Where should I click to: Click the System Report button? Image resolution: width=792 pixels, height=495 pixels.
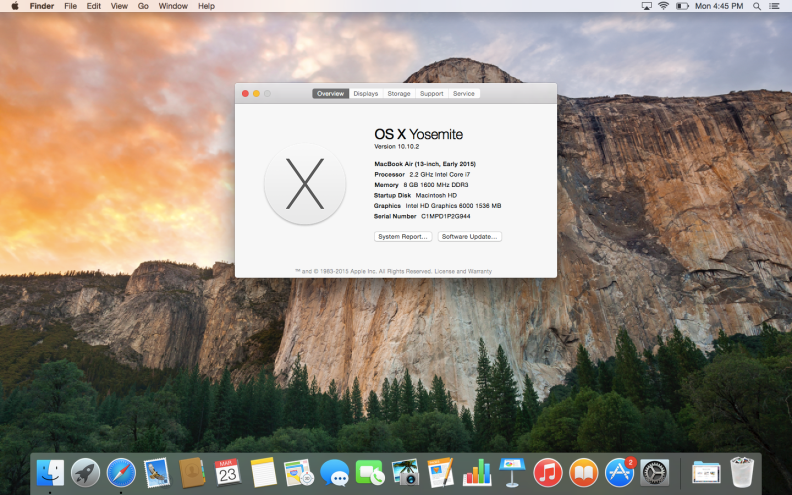point(403,236)
